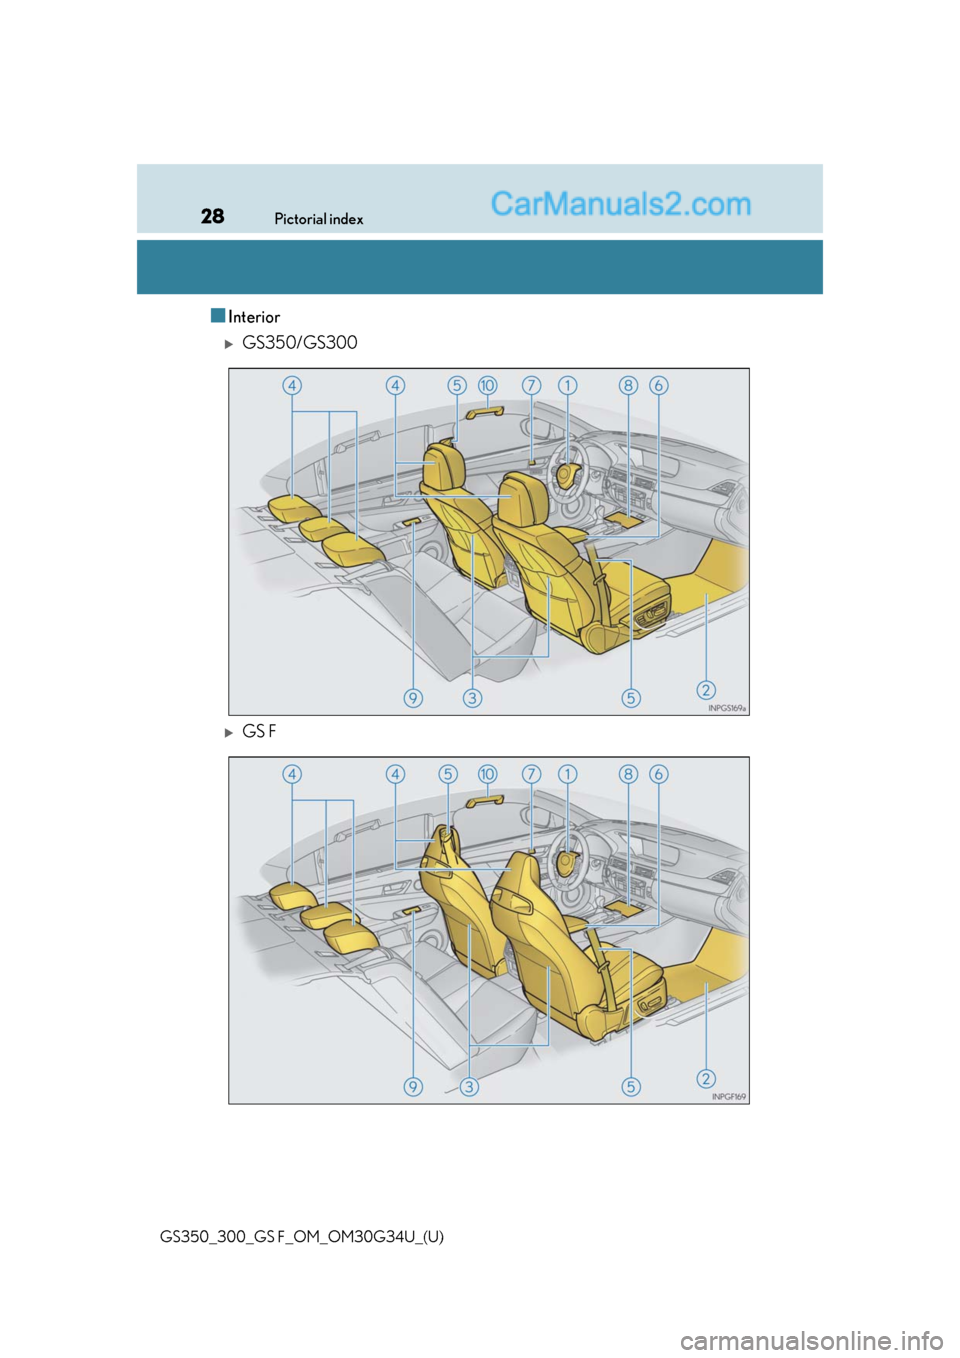Screen dimensions: 960x1358
Task: Click the GS350_300_GS F_OM_OM30G34U_(U) footer text
Action: point(301,1236)
